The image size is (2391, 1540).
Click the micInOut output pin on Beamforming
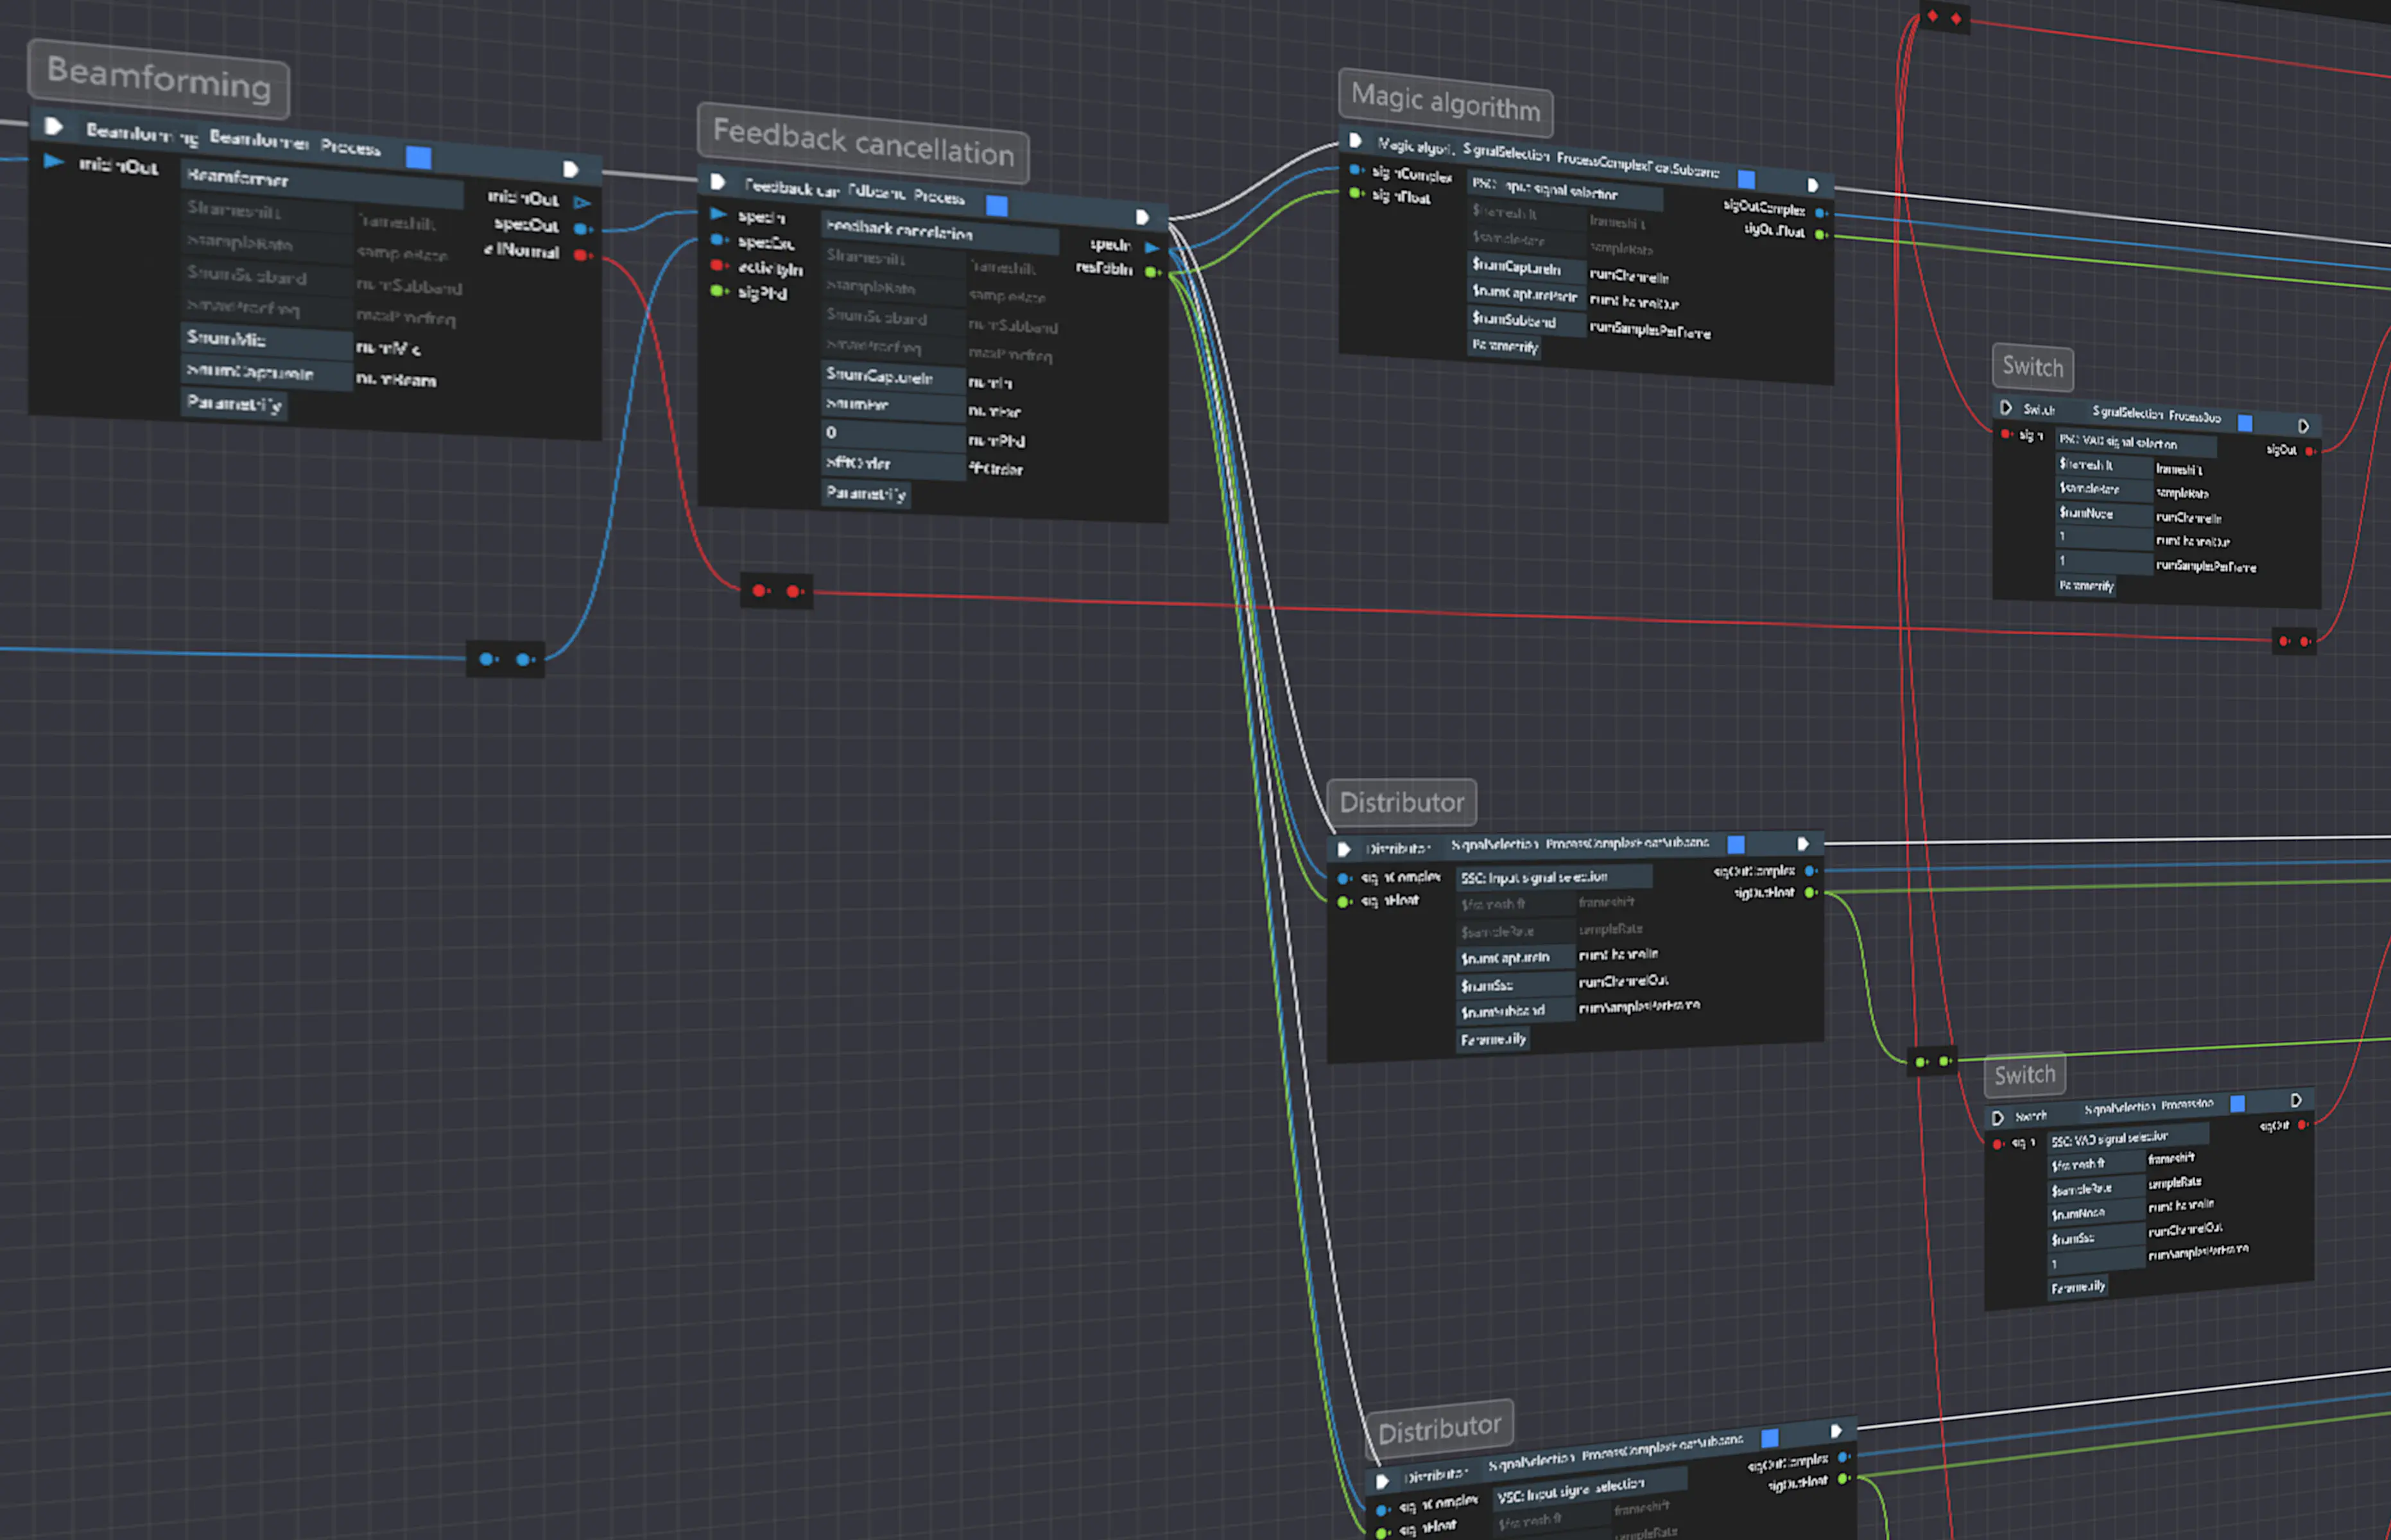[582, 202]
